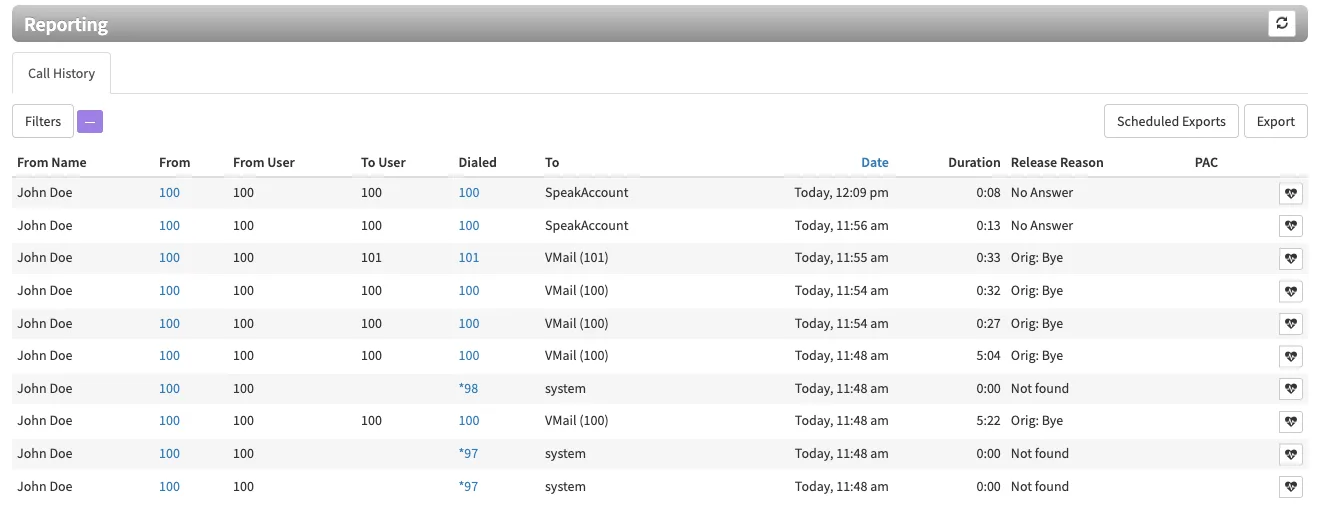Sort by the Date column header
The height and width of the screenshot is (520, 1320).
pyautogui.click(x=874, y=162)
